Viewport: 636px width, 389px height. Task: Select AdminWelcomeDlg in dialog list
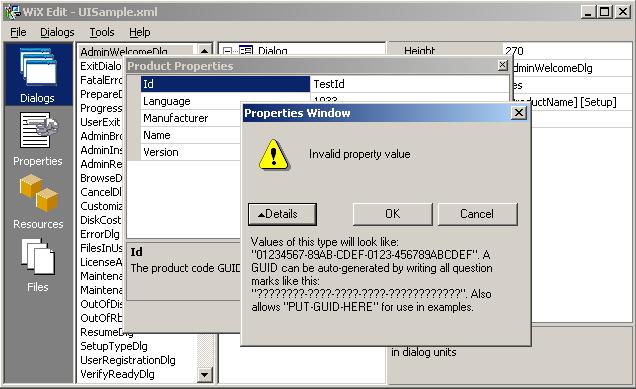coord(124,52)
